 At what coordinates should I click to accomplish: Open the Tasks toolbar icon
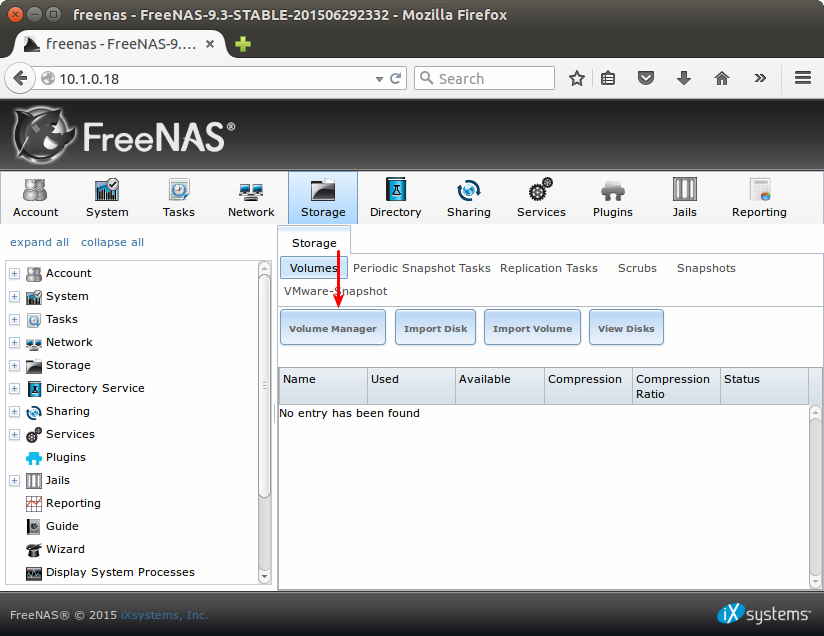coord(179,198)
